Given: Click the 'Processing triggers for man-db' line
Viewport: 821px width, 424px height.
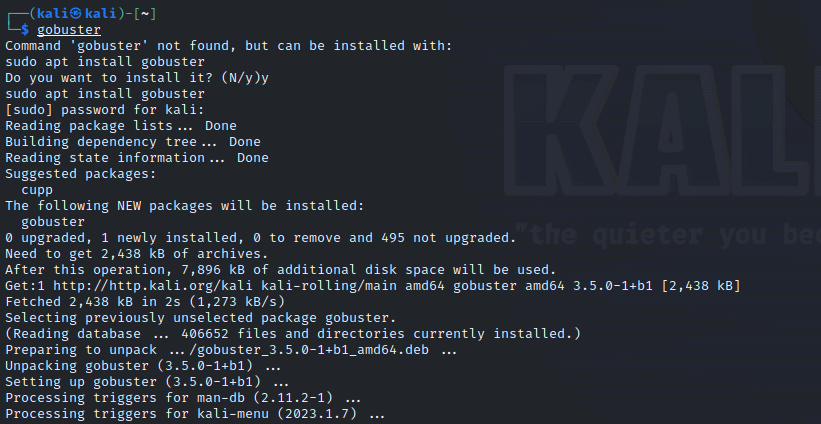Looking at the screenshot, I should click(x=183, y=398).
